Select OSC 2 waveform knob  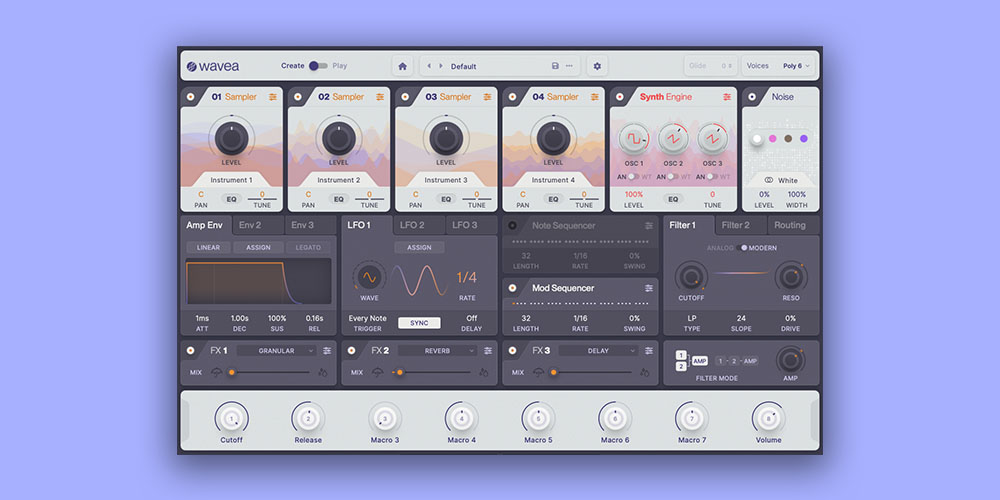click(x=673, y=138)
